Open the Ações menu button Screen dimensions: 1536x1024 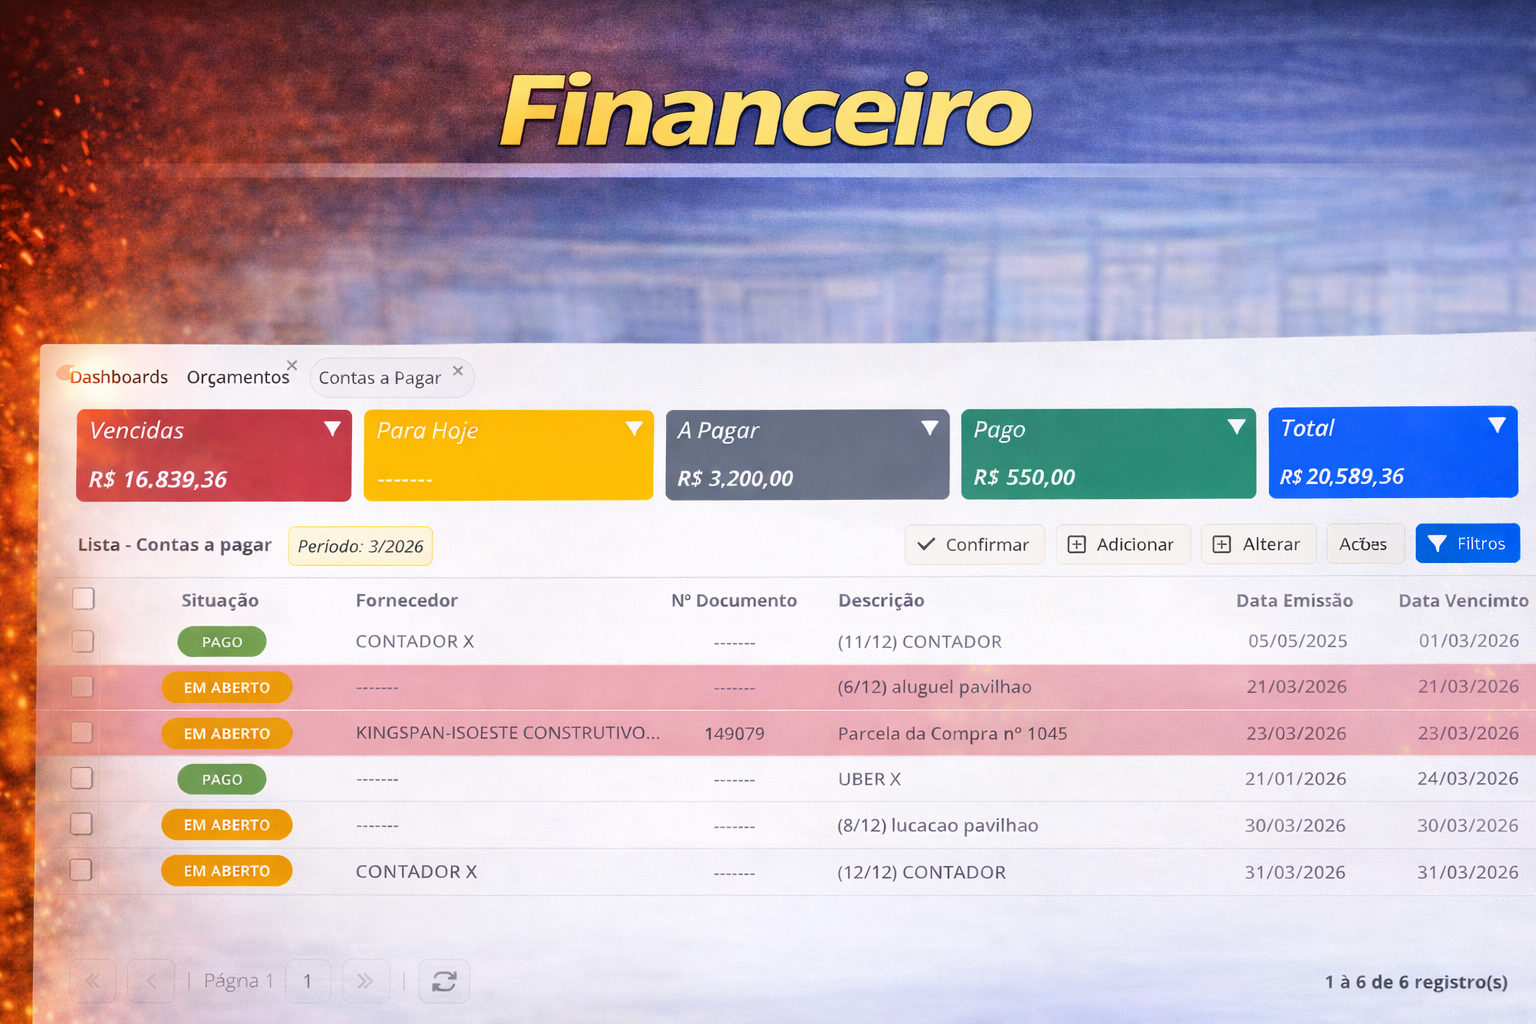tap(1364, 544)
